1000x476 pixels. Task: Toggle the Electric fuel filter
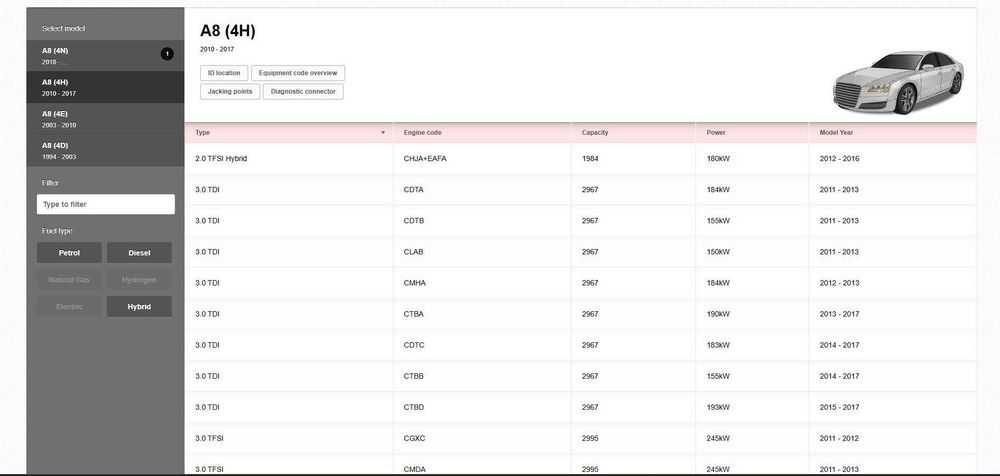[x=69, y=306]
